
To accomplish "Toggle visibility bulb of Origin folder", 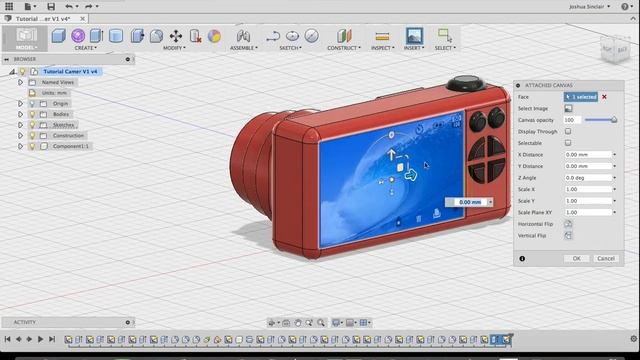I will [33, 104].
